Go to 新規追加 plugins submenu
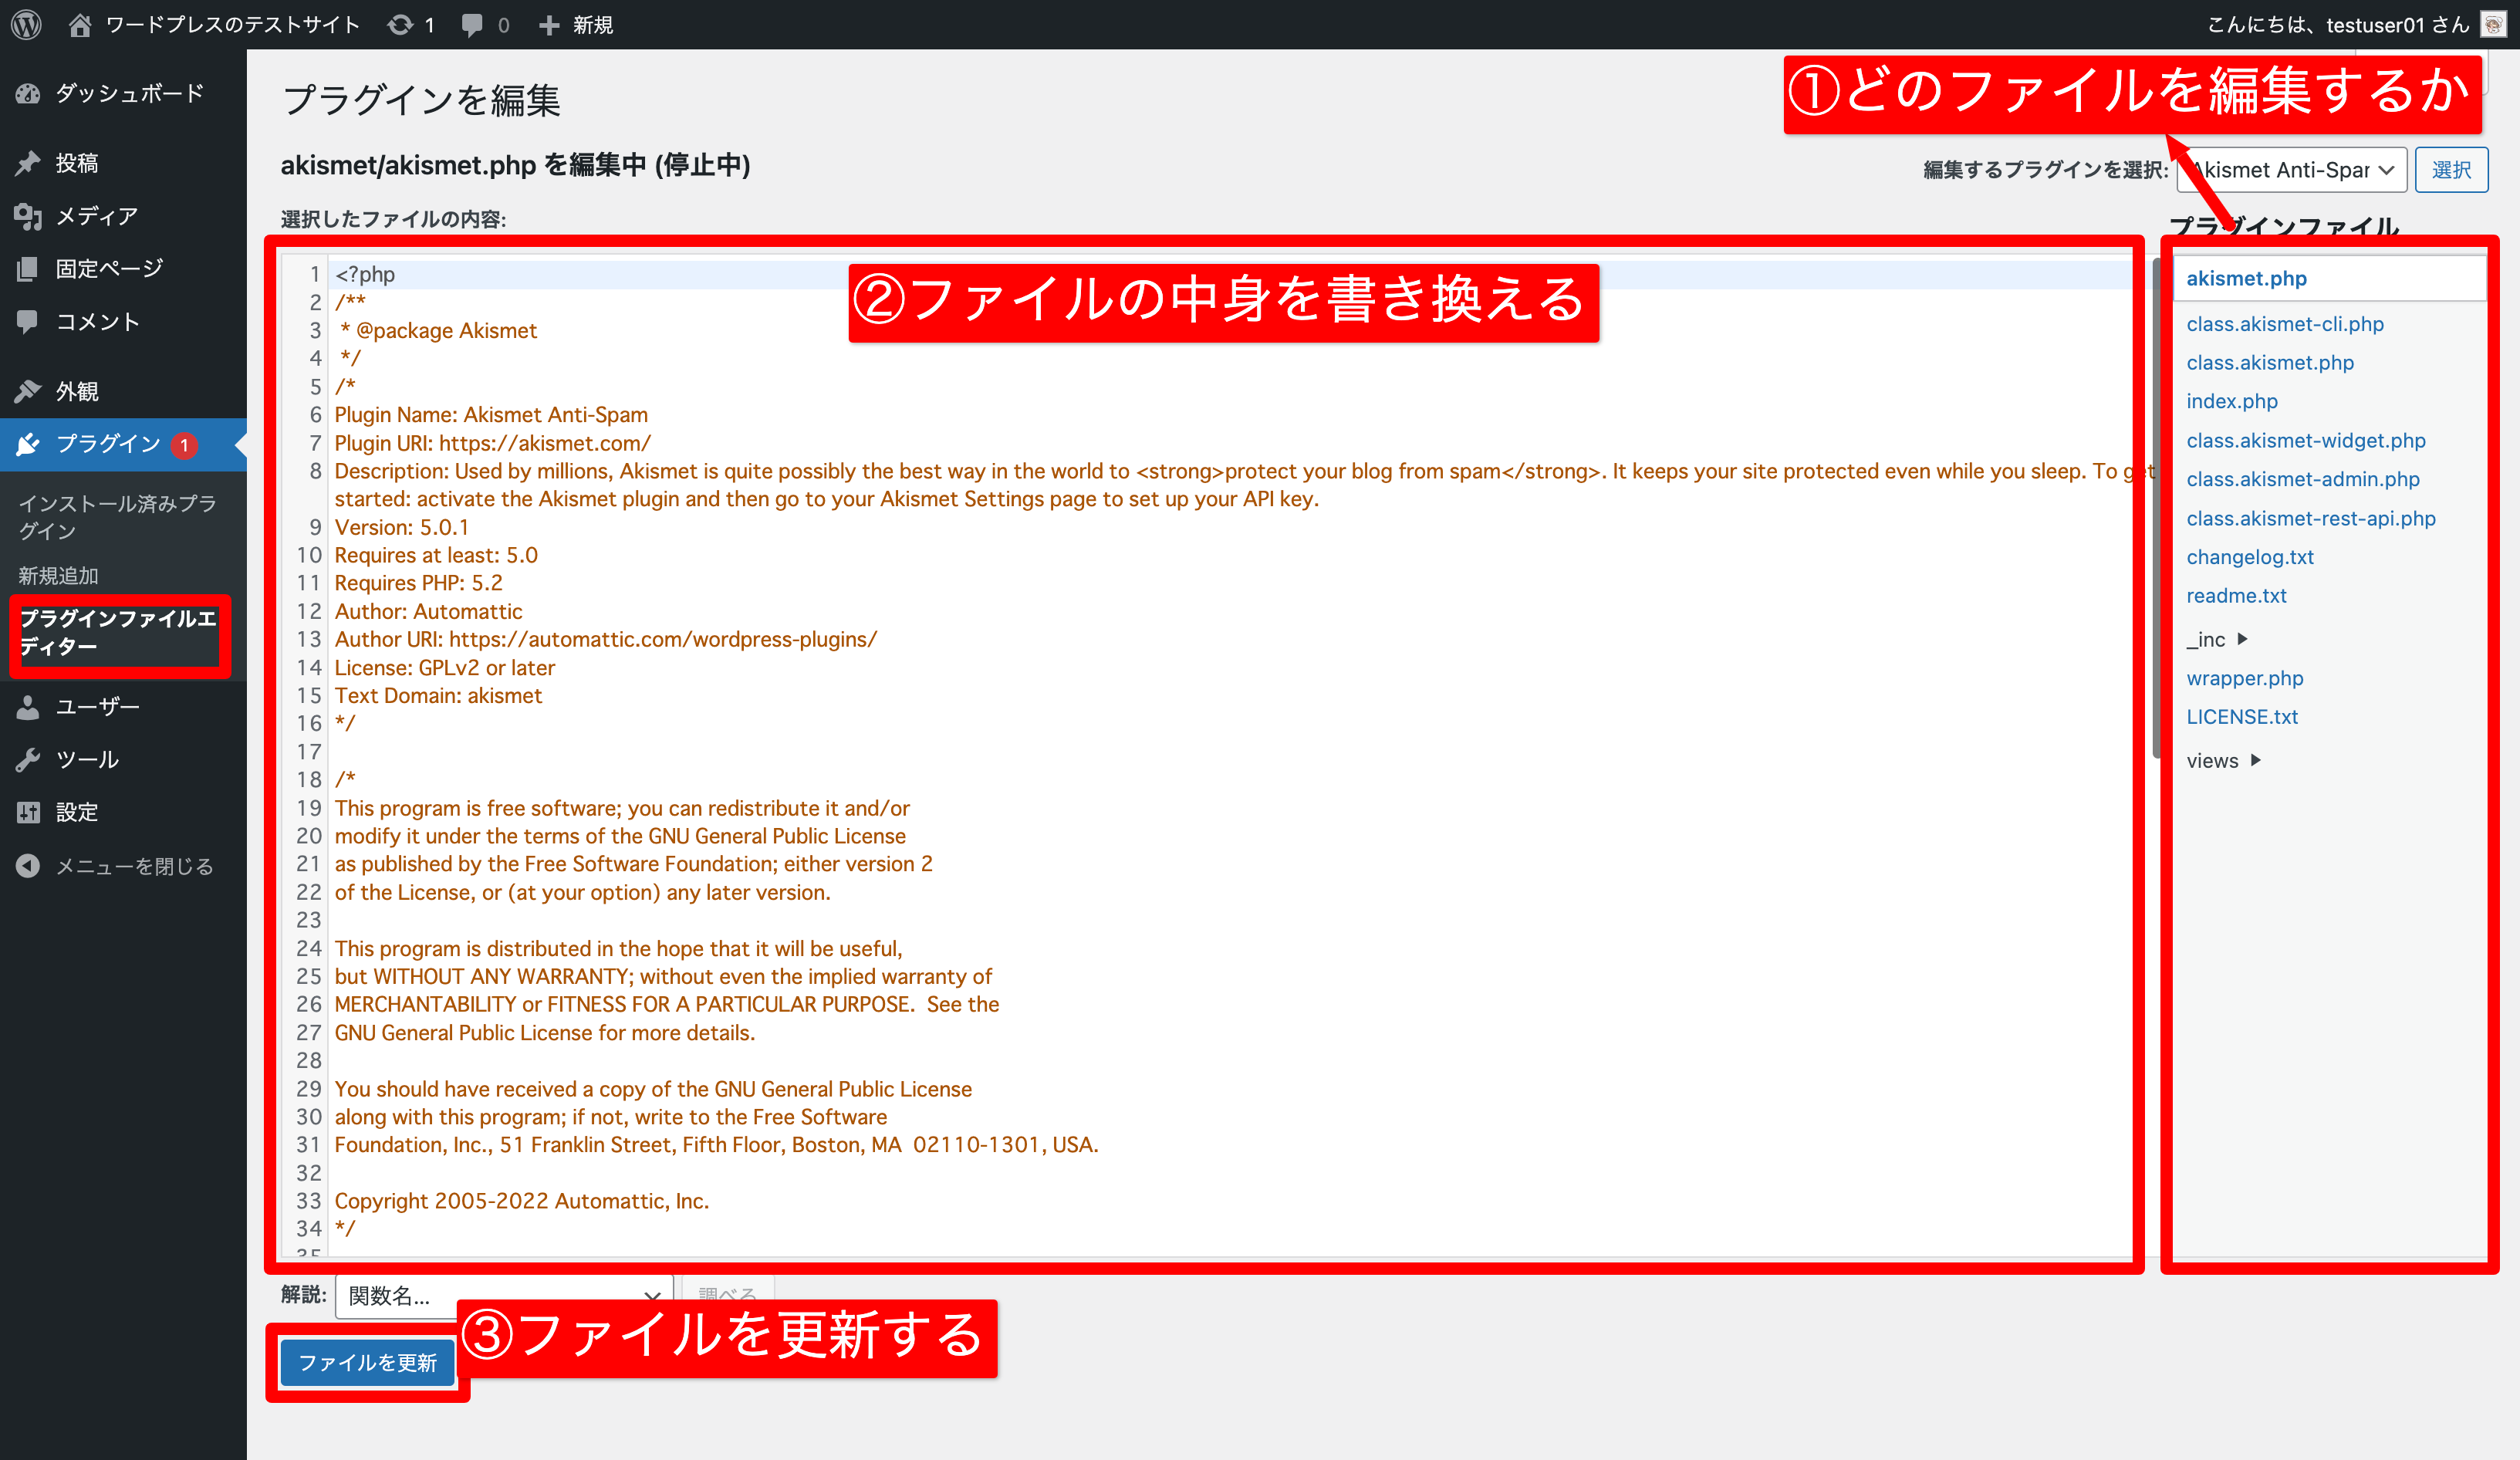2520x1460 pixels. [58, 576]
